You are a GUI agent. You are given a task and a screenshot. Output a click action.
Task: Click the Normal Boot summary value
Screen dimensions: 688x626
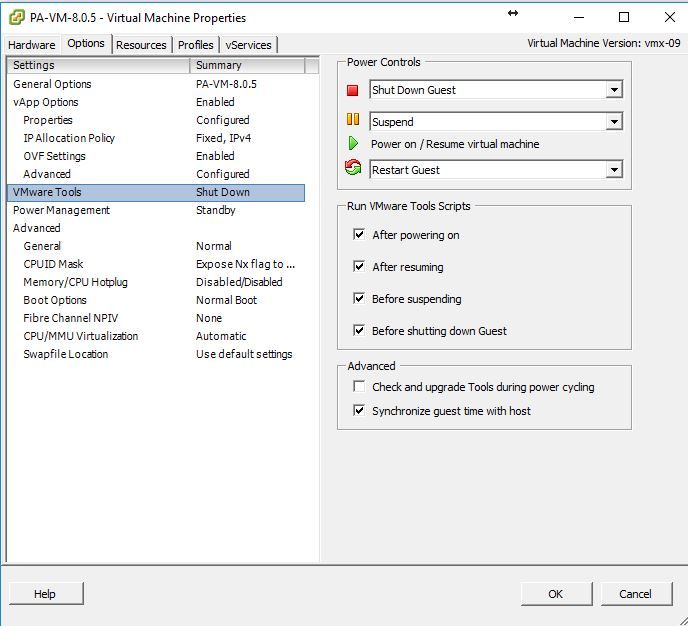coord(226,300)
